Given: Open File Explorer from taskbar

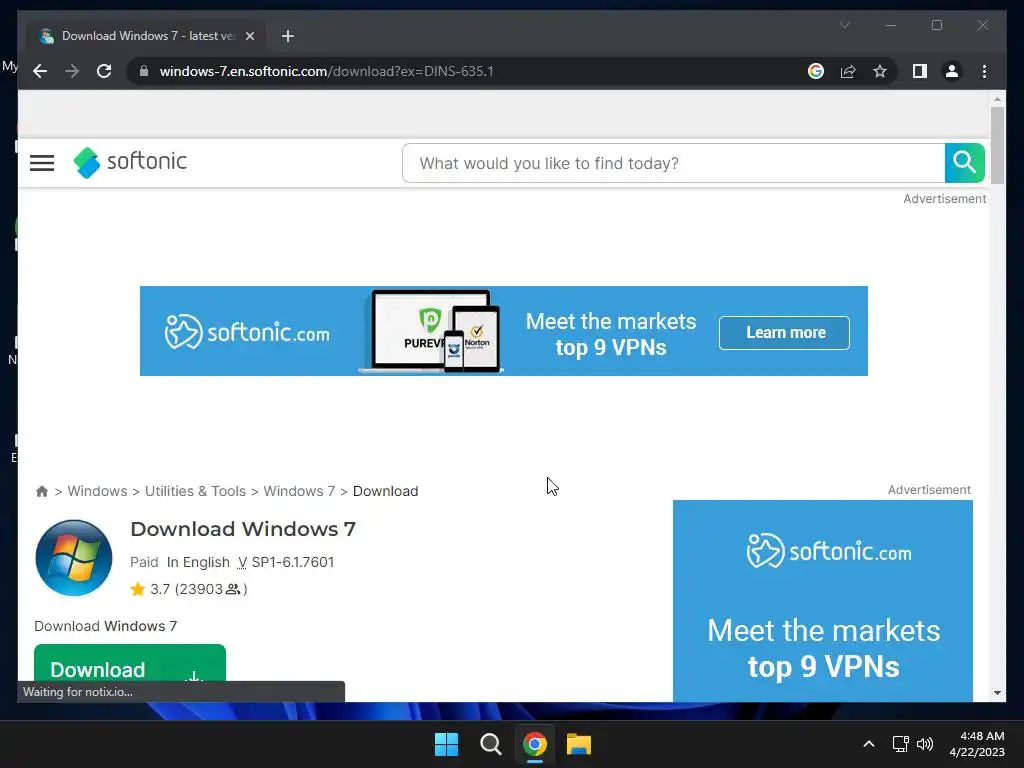Looking at the screenshot, I should 579,744.
